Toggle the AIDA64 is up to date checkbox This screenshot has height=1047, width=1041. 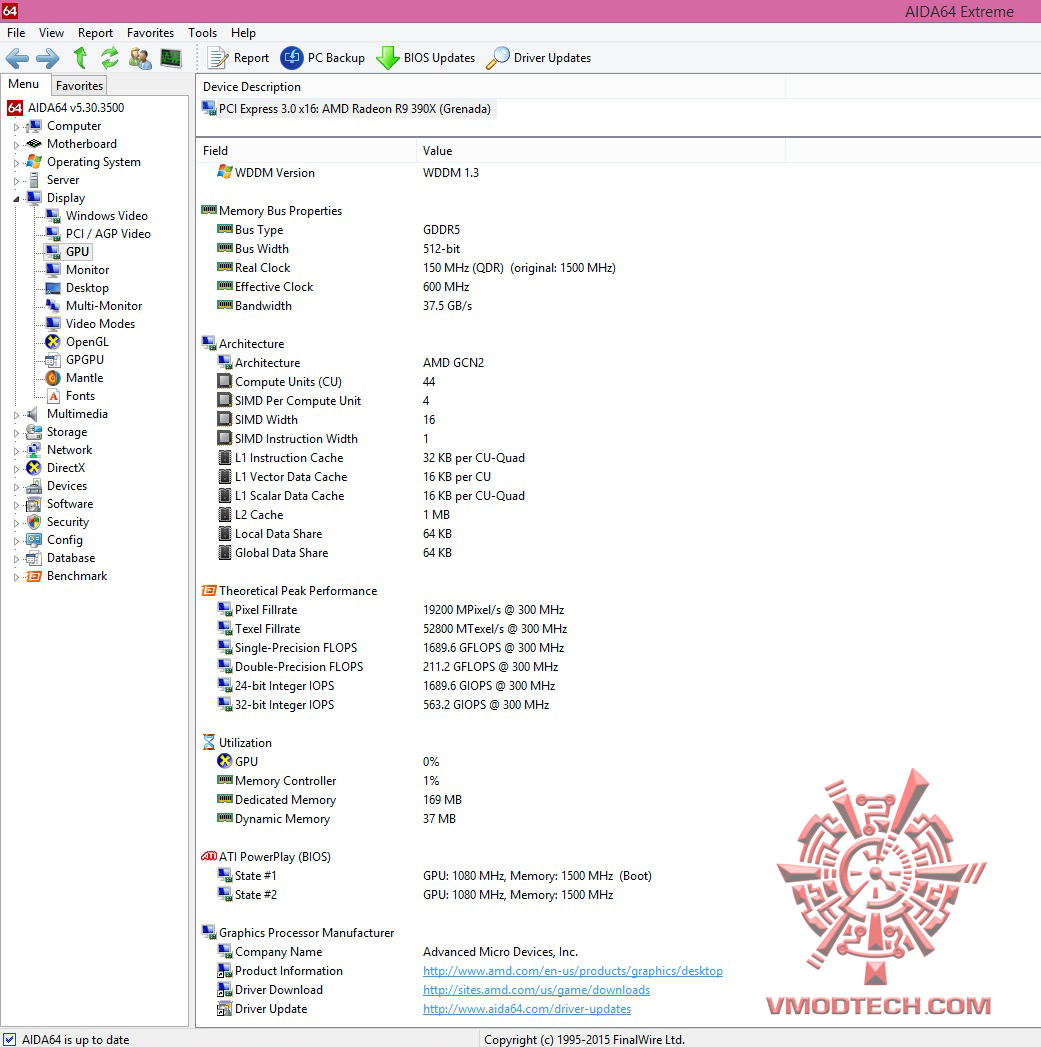pyautogui.click(x=9, y=1039)
